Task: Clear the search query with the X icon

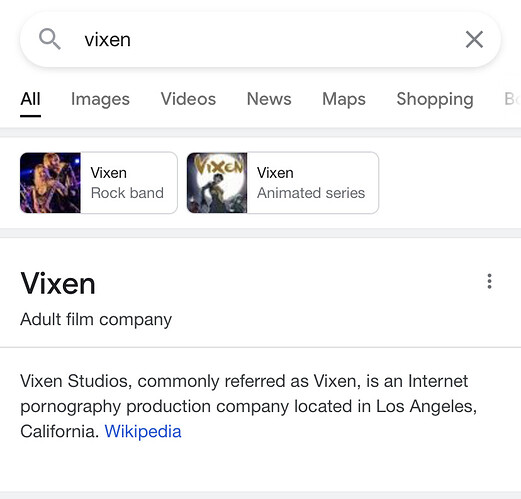Action: click(474, 39)
